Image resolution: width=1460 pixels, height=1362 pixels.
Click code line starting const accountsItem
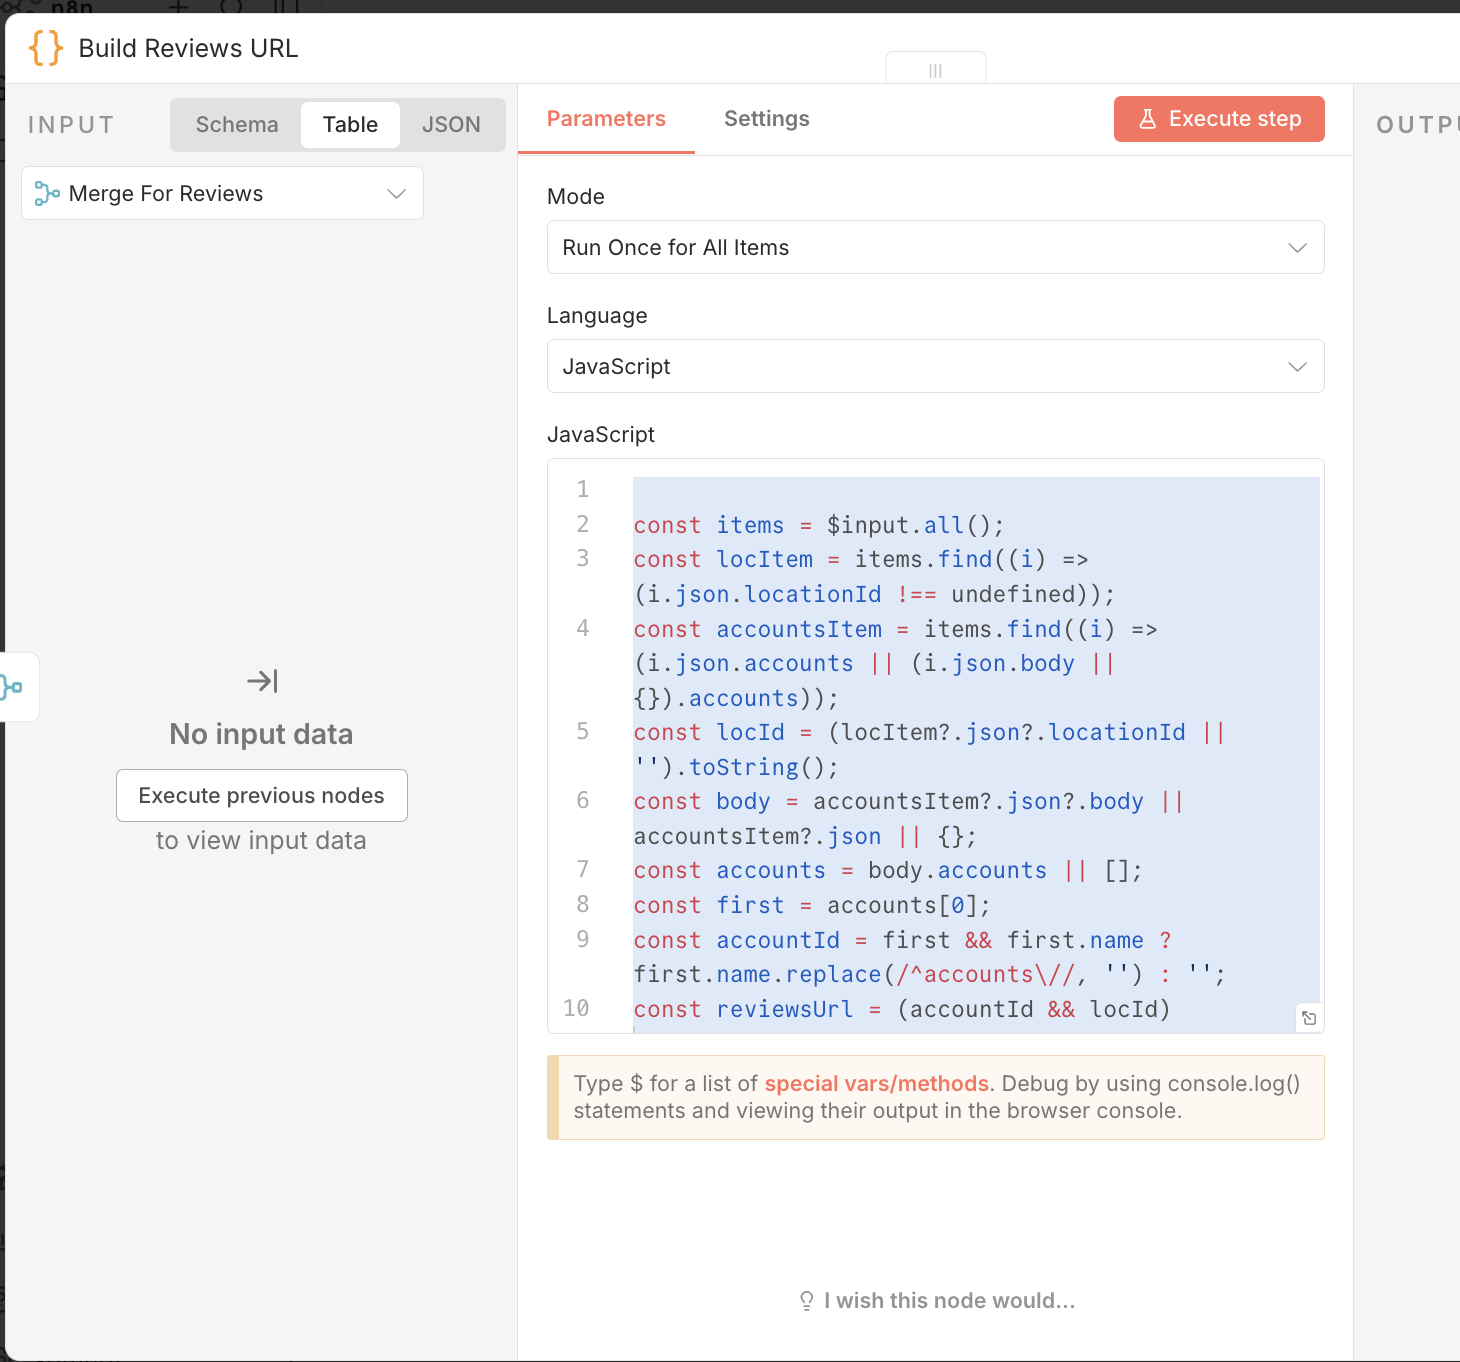895,663
